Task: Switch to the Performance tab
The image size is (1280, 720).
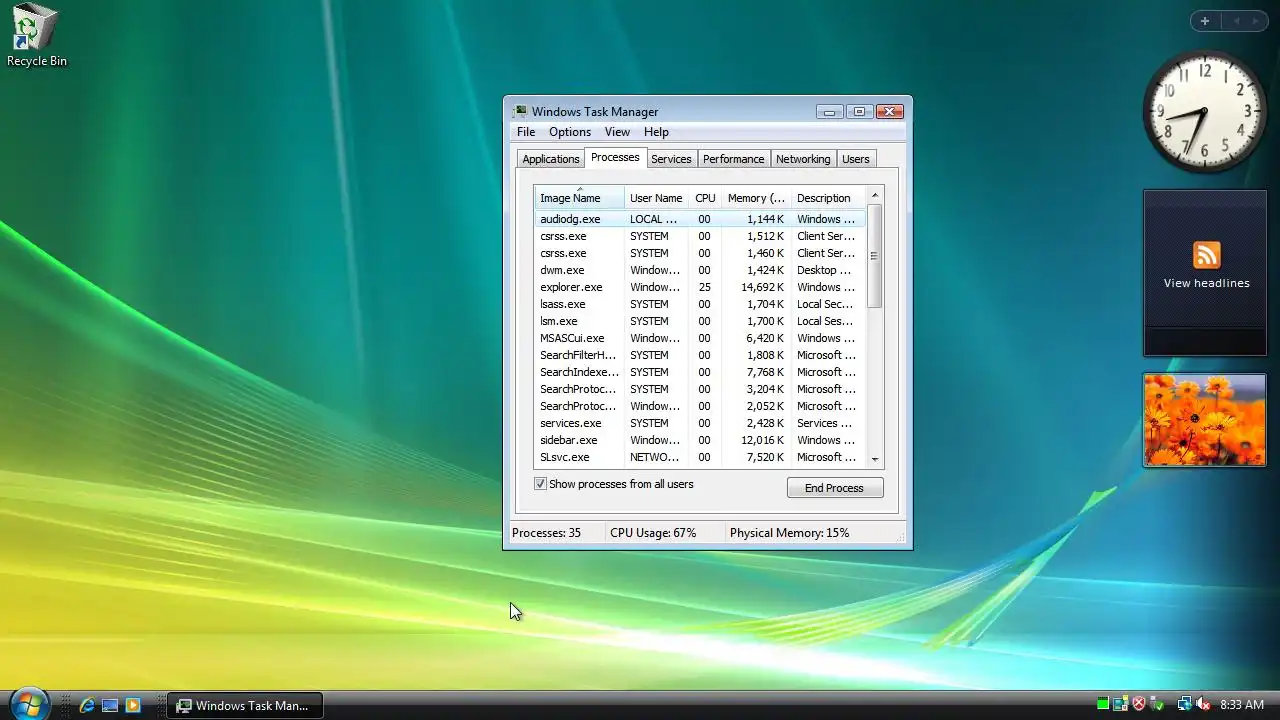Action: (x=733, y=159)
